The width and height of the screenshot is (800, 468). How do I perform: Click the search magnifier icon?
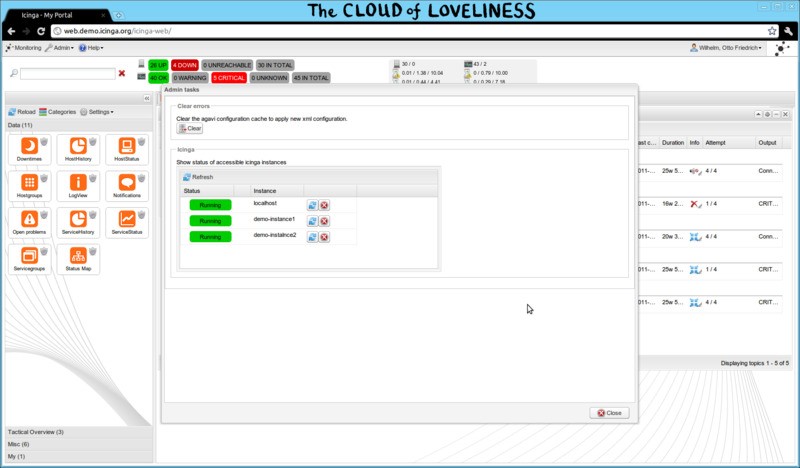coord(14,73)
